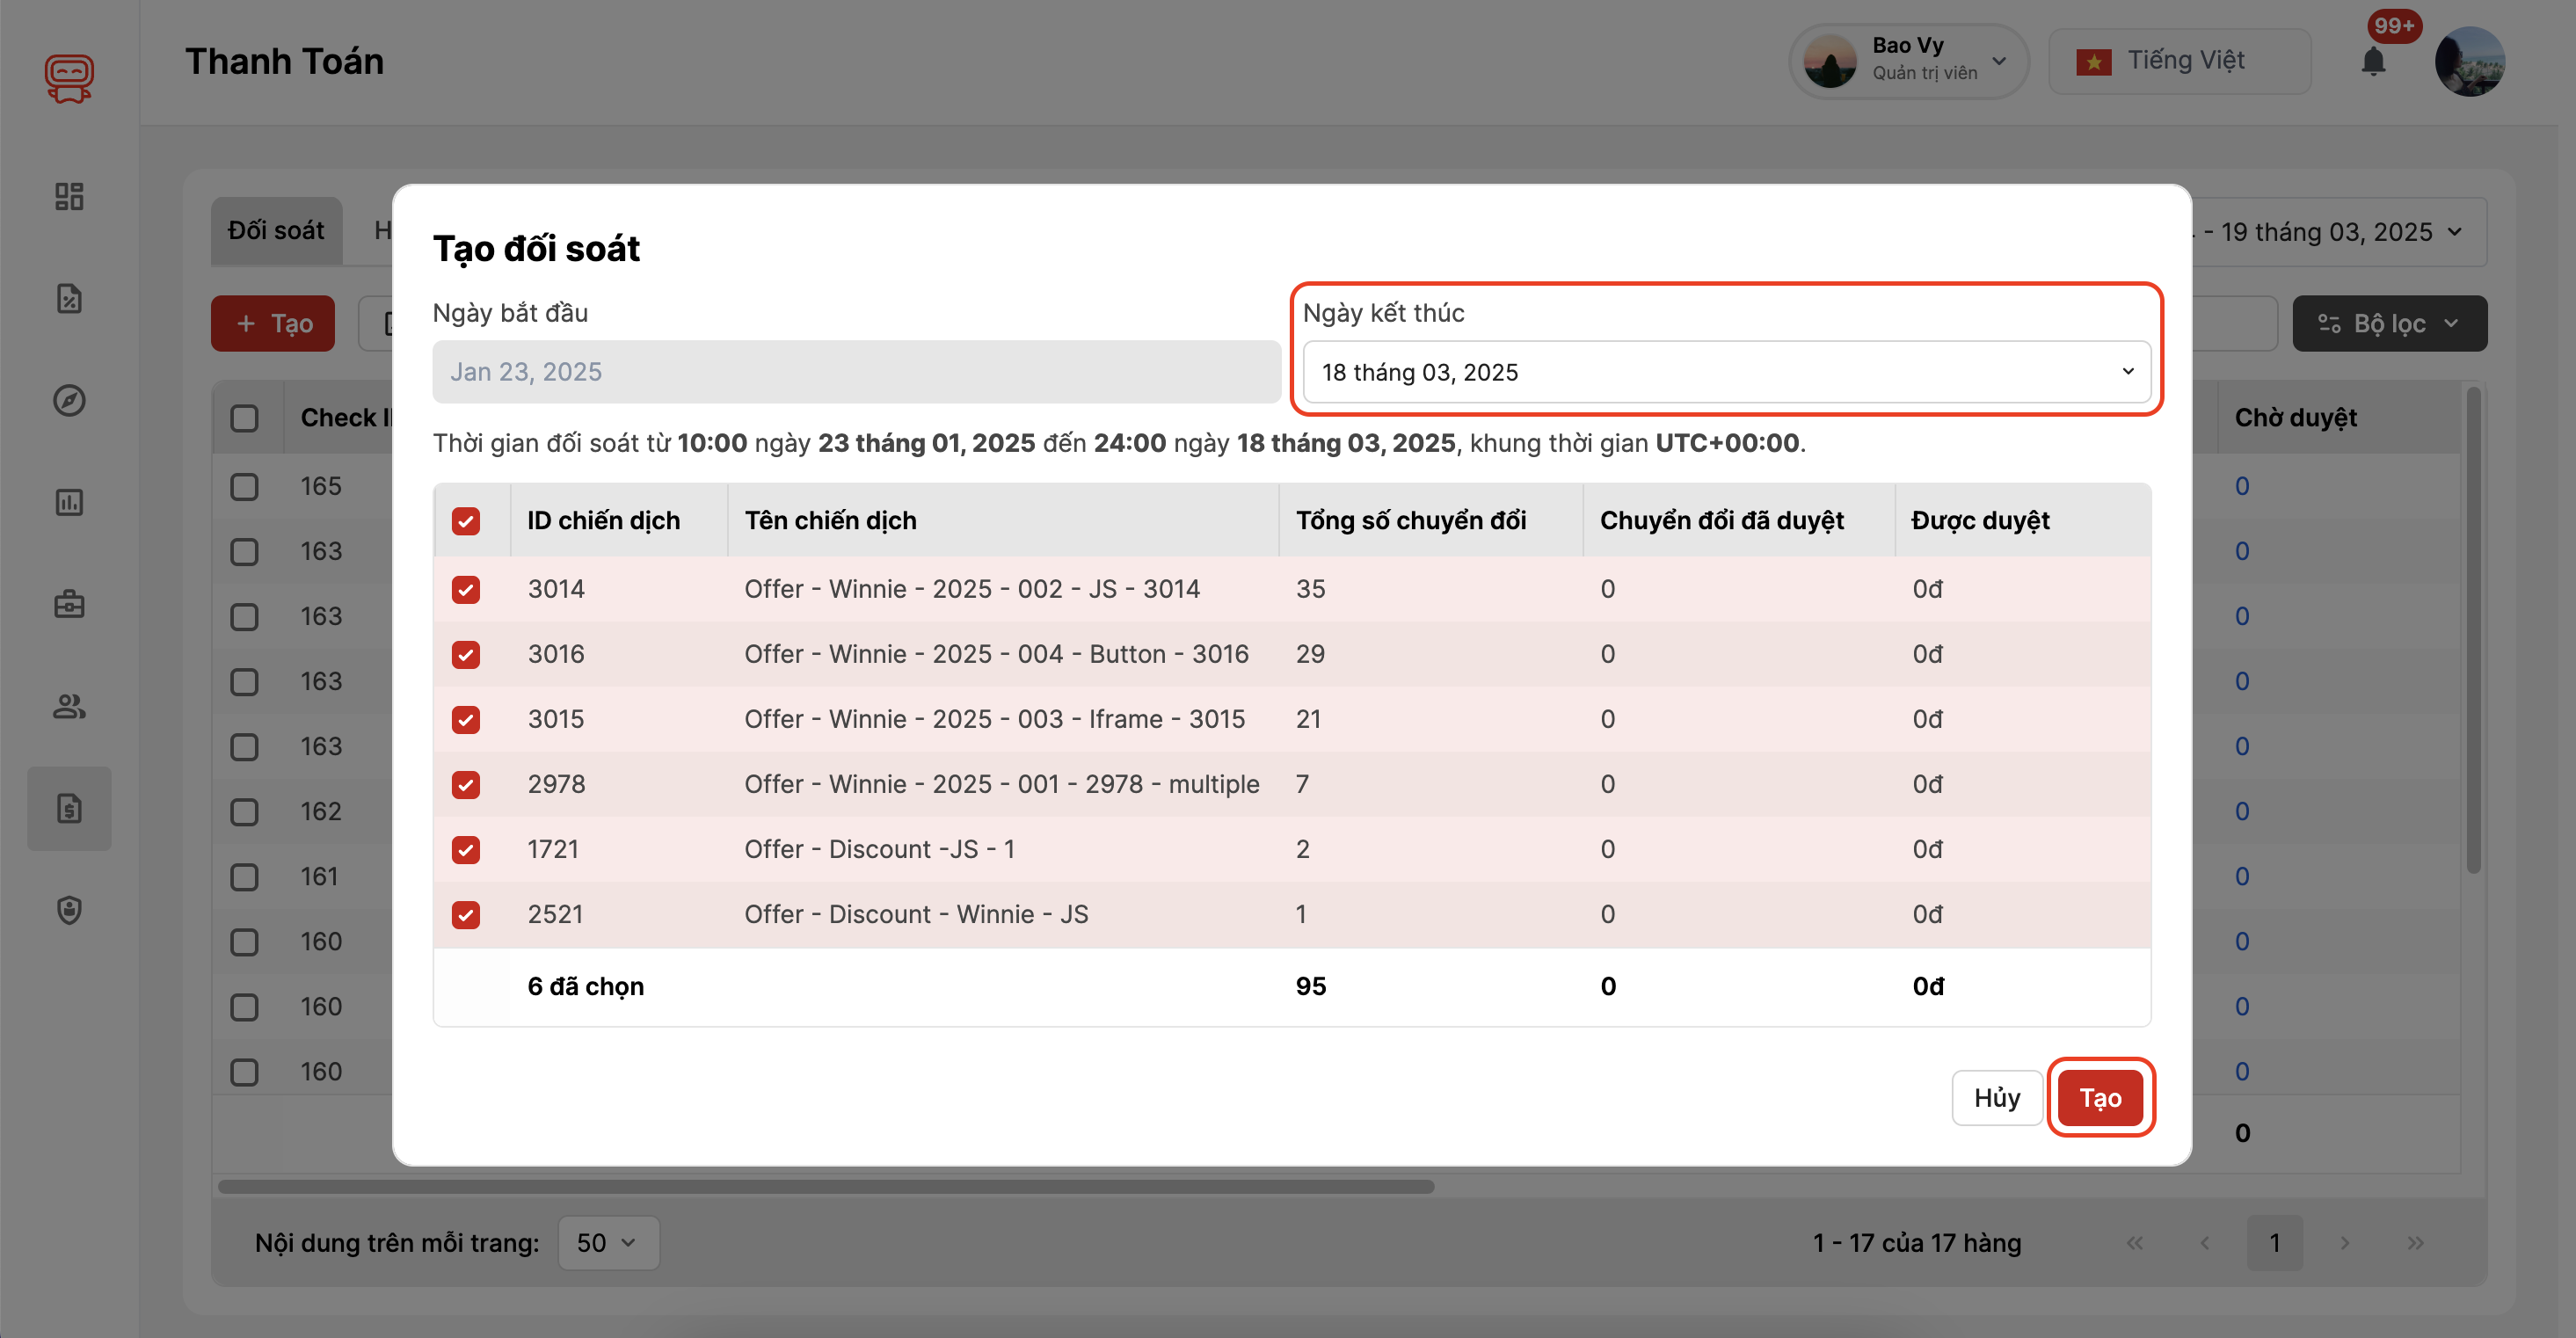Click the red Tạo button in dialog
The height and width of the screenshot is (1338, 2576).
point(2100,1097)
